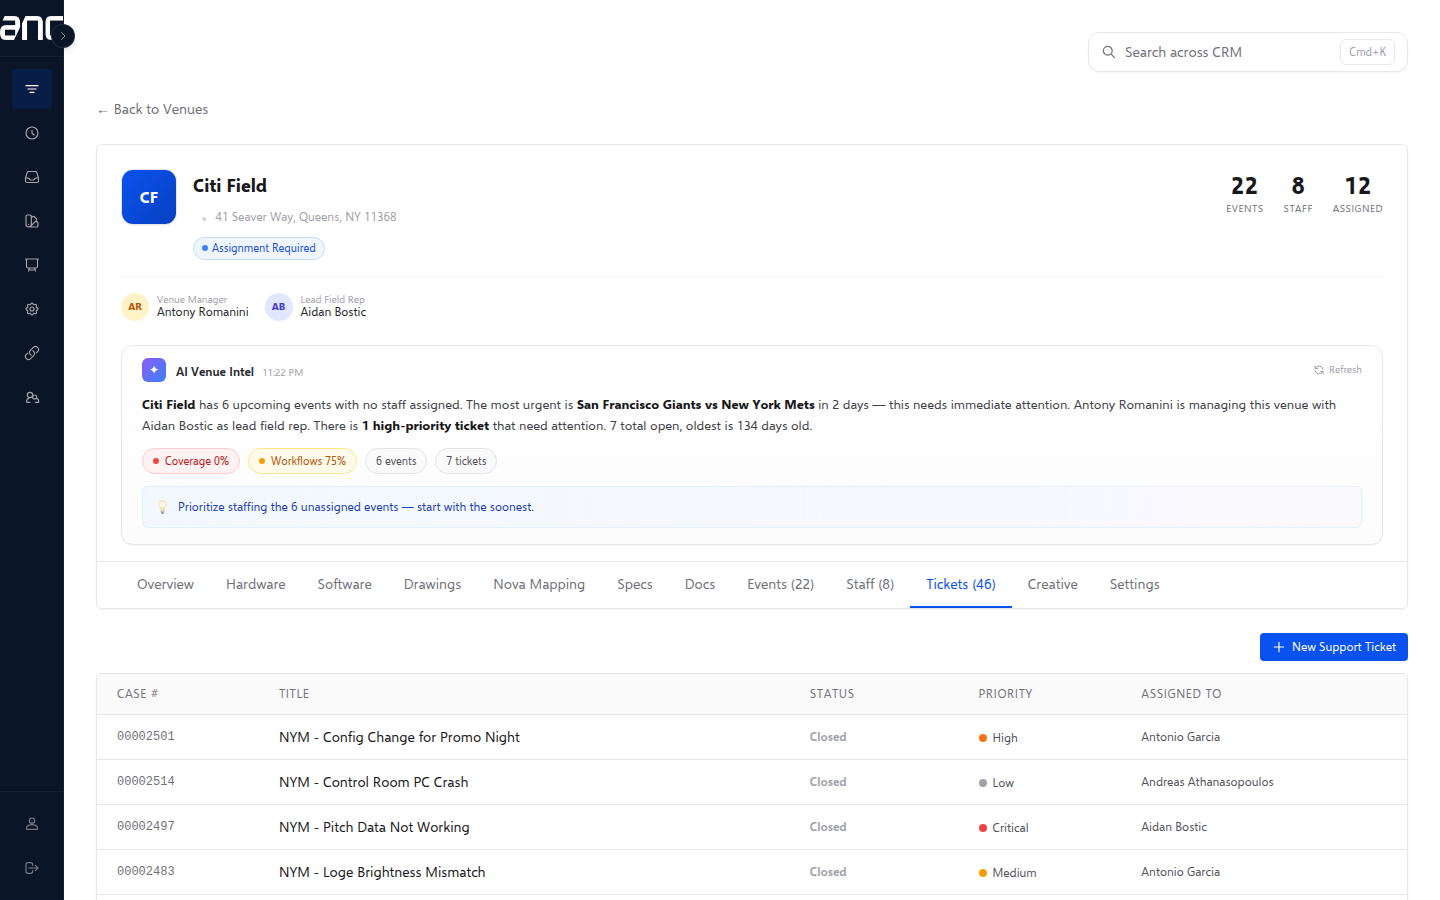The width and height of the screenshot is (1440, 900).
Task: Open the chain link sidebar icon
Action: 32,353
